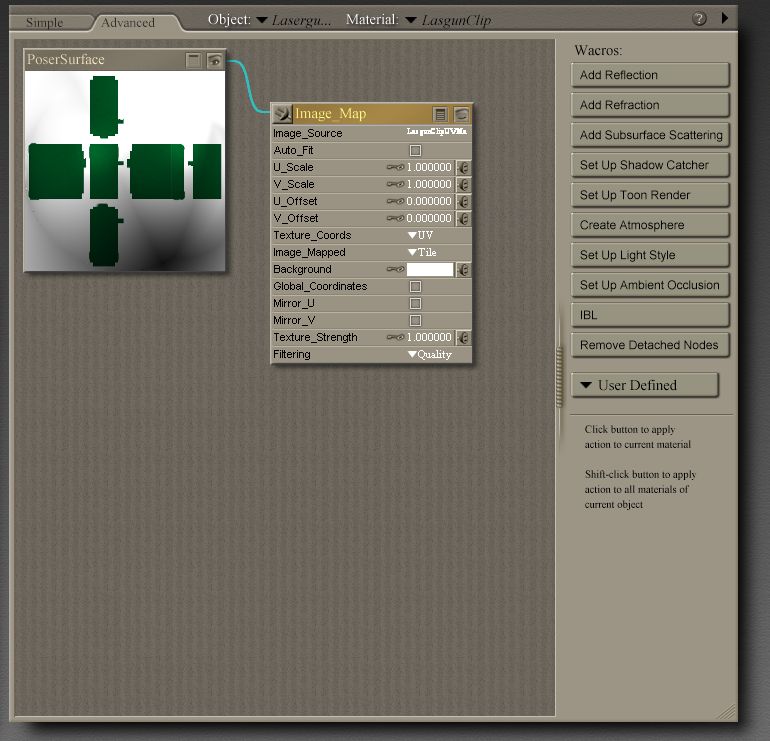Open the Texture_Coords UV dropdown
Image resolution: width=770 pixels, height=741 pixels.
click(421, 235)
